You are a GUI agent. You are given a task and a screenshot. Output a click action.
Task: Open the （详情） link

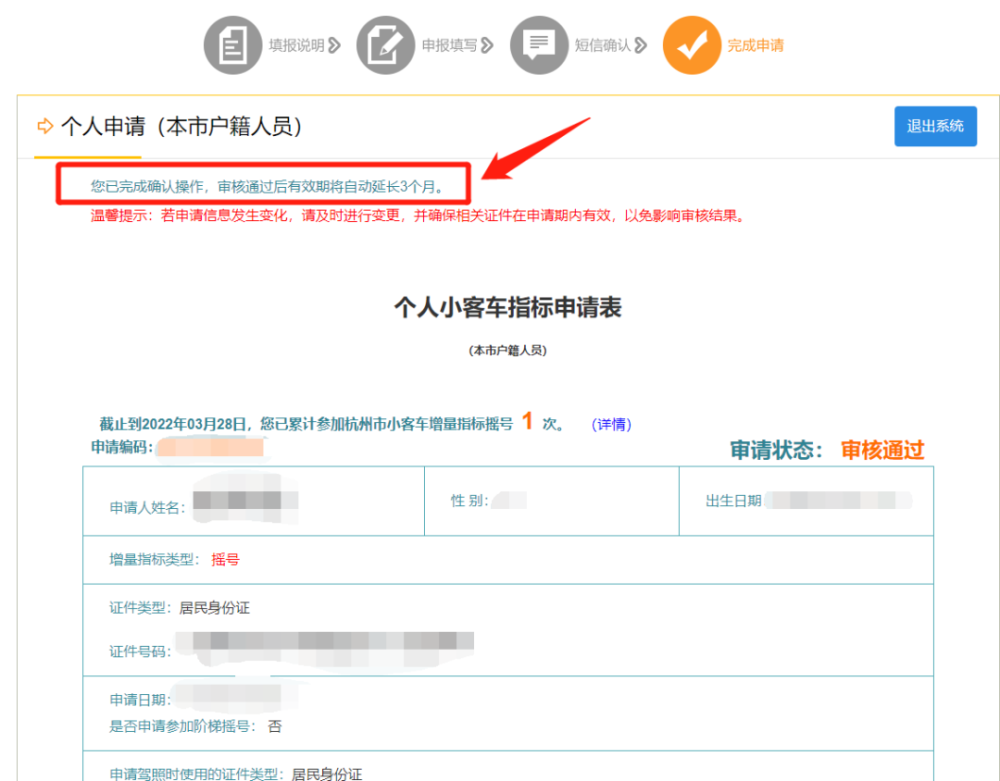click(611, 424)
